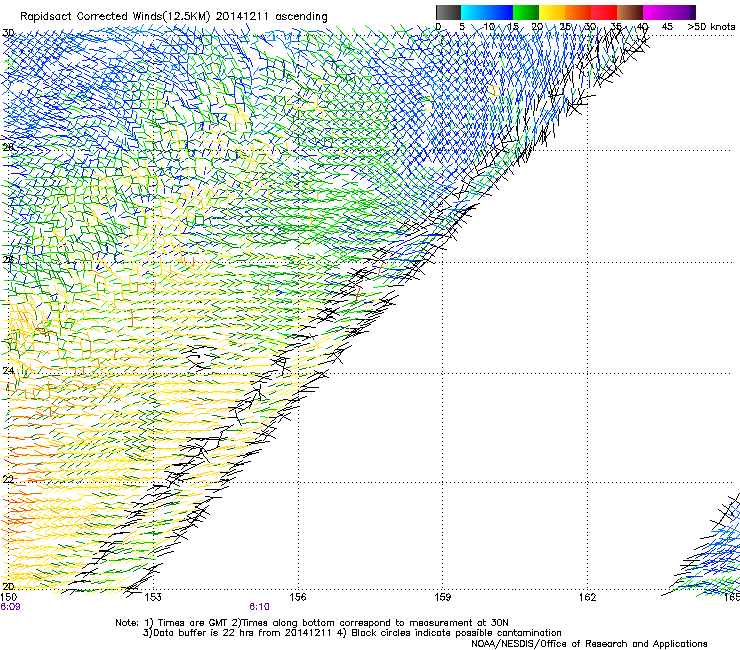Click longitude label '153' on bottom axis
Image resolution: width=740 pixels, height=650 pixels.
153,597
